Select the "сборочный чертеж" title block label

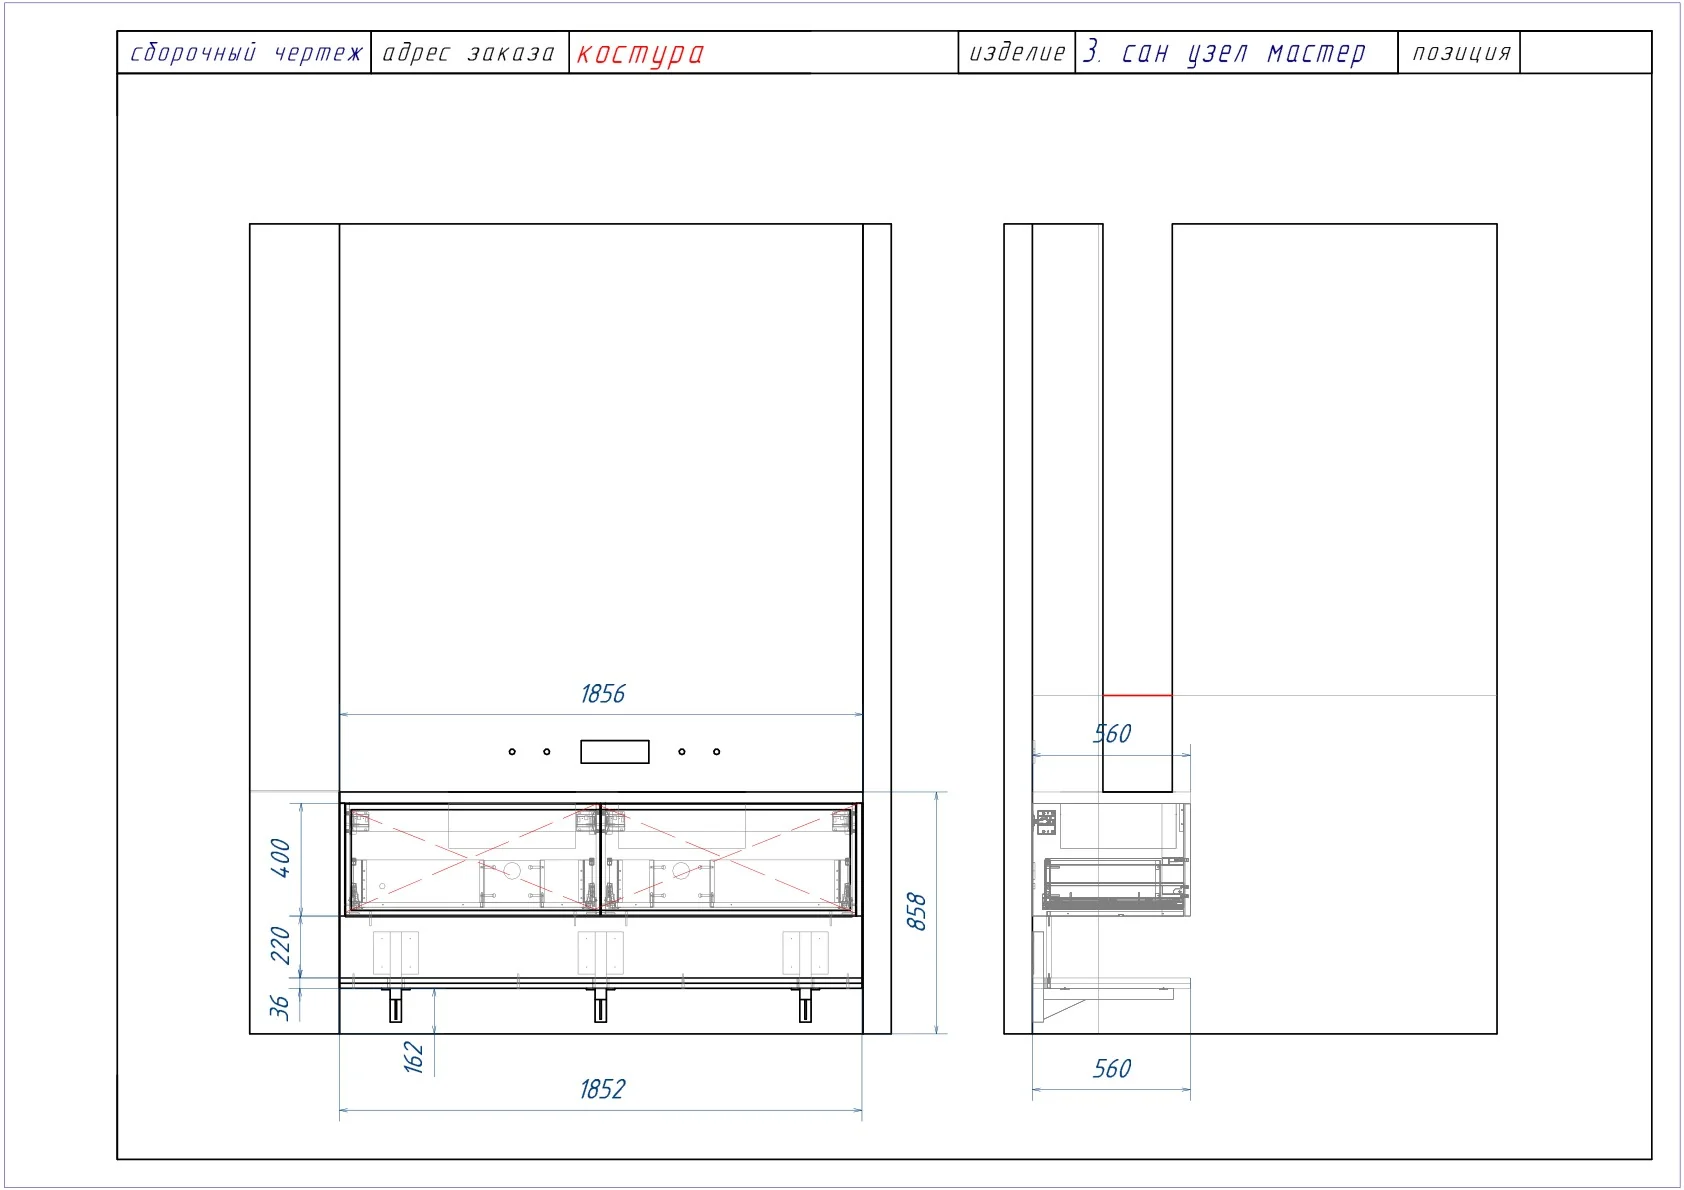click(246, 53)
